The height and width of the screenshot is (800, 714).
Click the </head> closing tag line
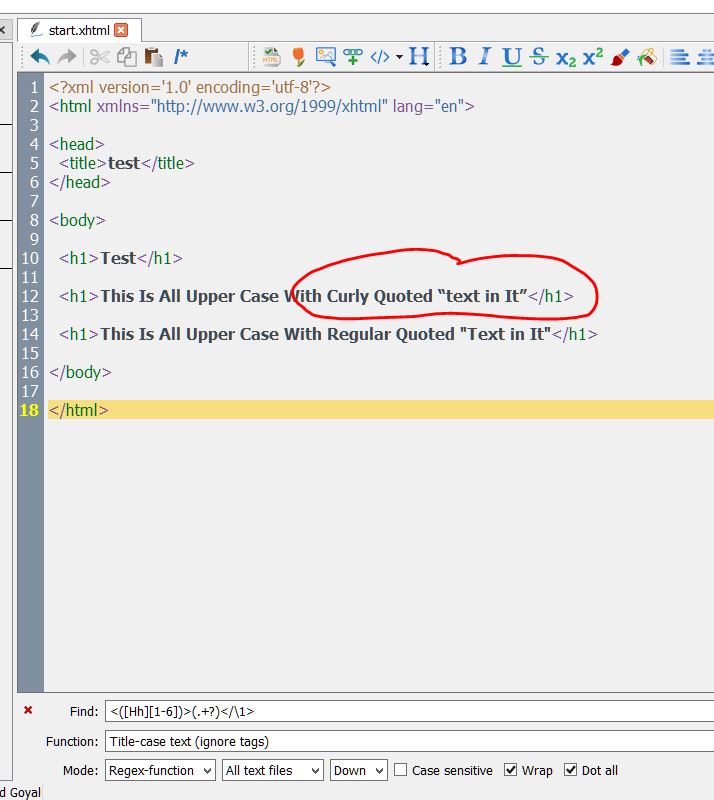coord(80,182)
